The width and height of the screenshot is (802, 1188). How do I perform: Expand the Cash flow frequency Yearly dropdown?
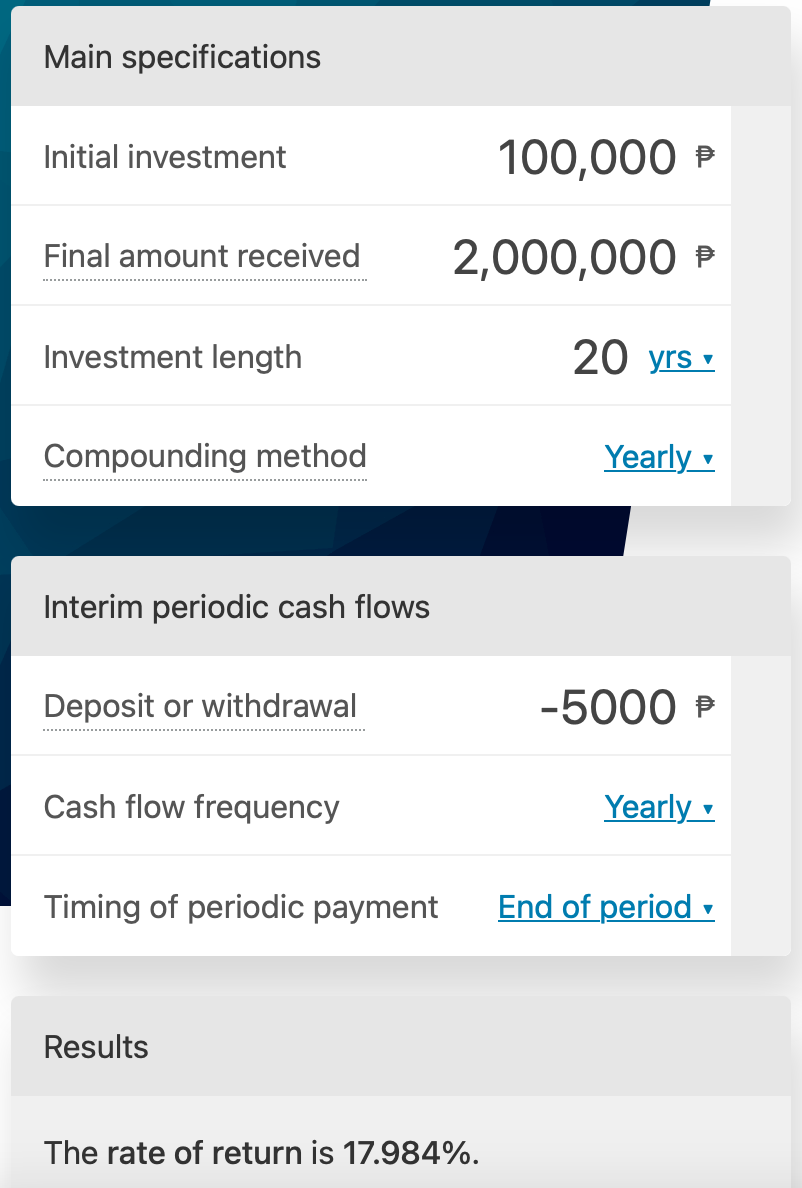pos(659,807)
